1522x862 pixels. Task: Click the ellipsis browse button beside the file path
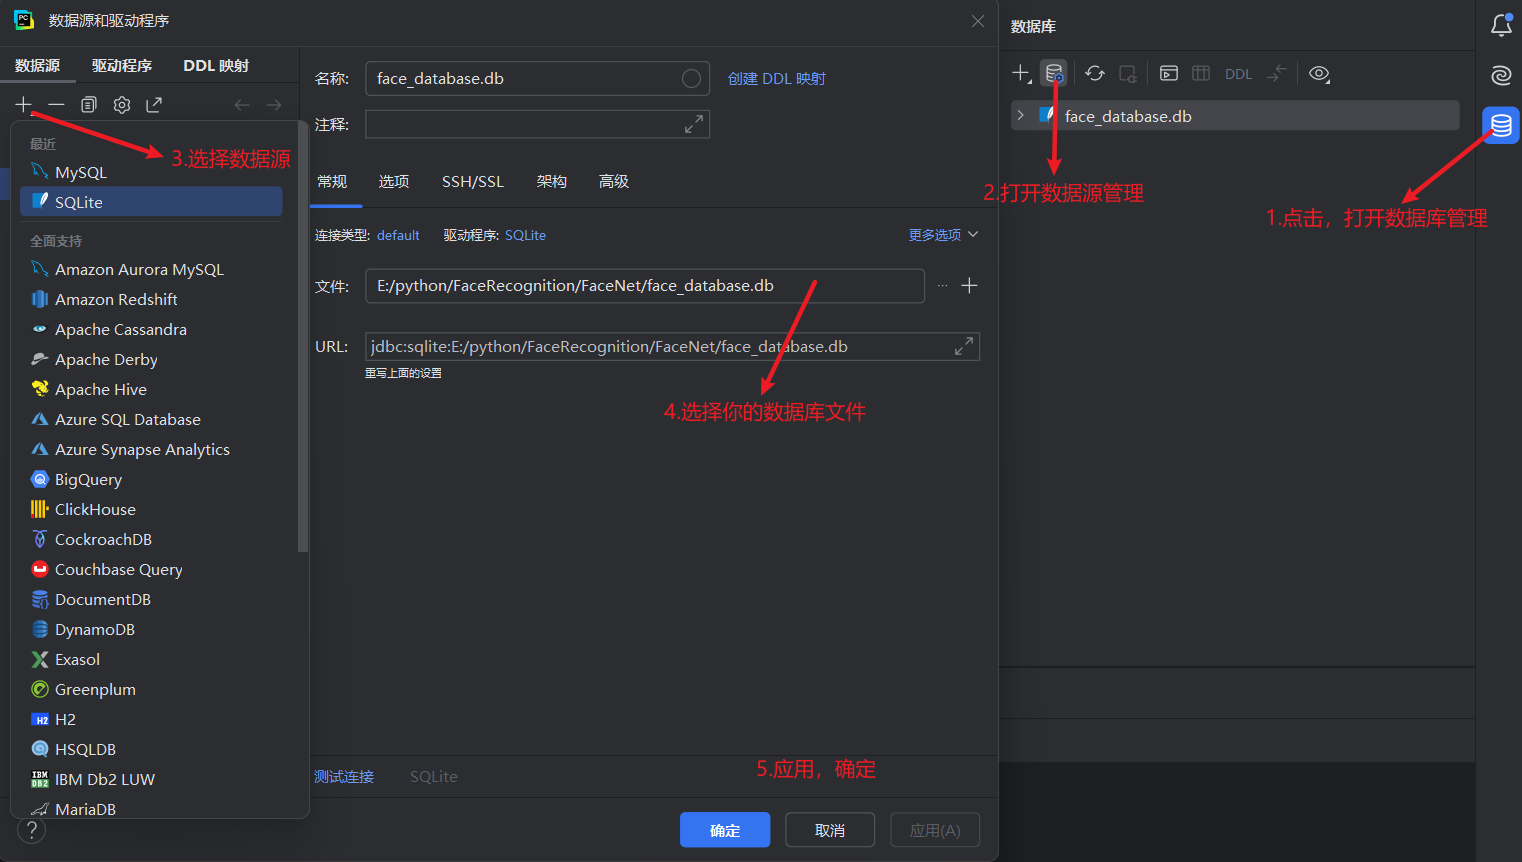(942, 286)
